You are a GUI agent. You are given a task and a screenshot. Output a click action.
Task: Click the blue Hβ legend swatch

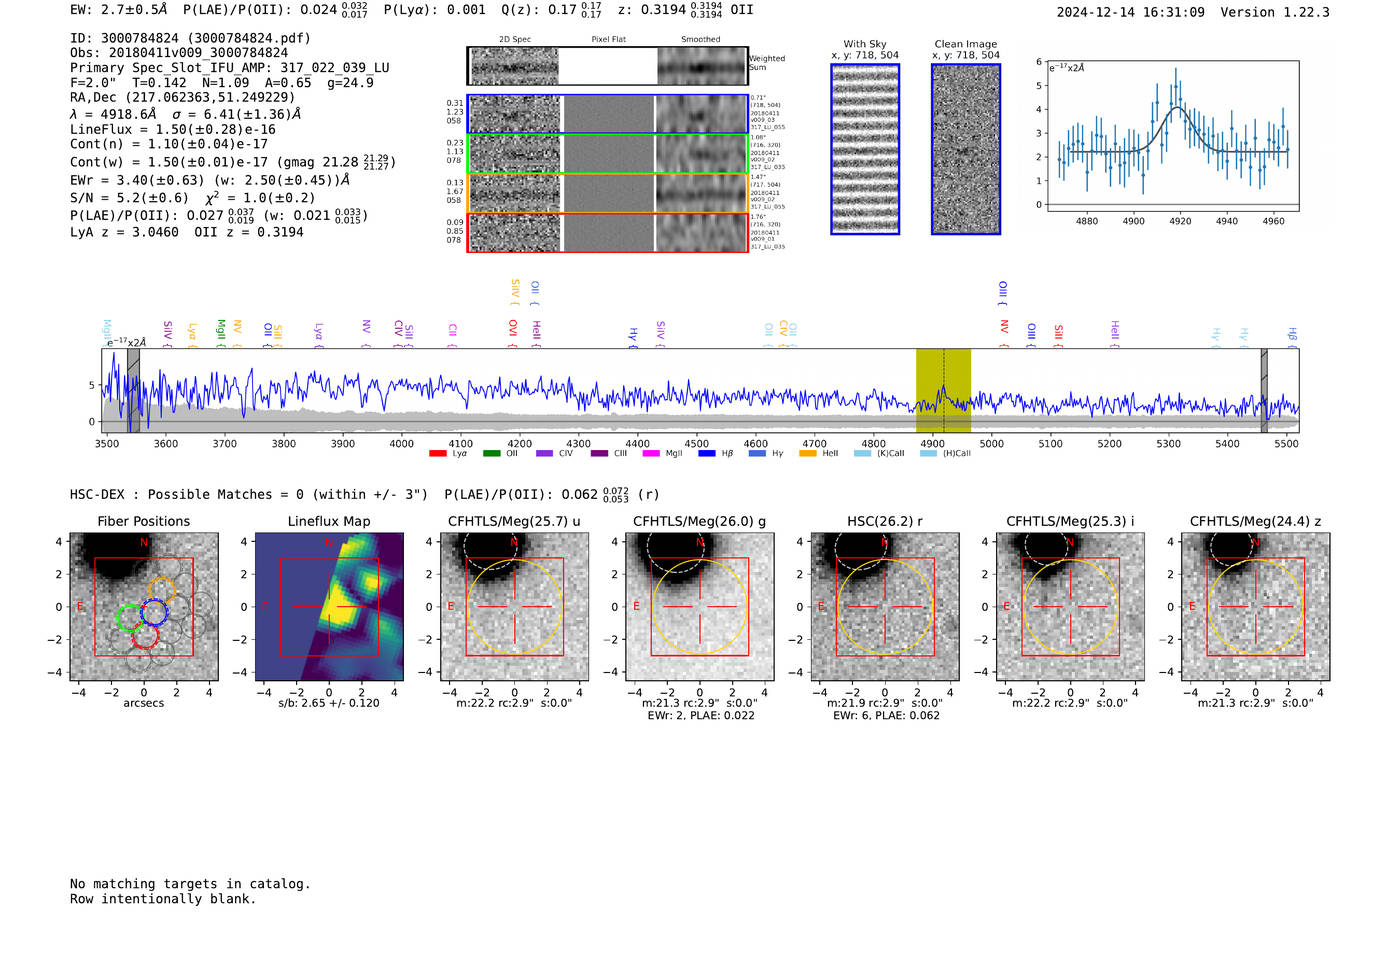(x=707, y=454)
